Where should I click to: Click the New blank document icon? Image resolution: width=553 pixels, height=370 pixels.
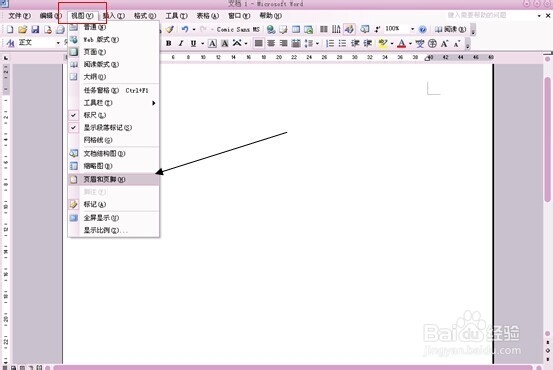tap(10, 30)
